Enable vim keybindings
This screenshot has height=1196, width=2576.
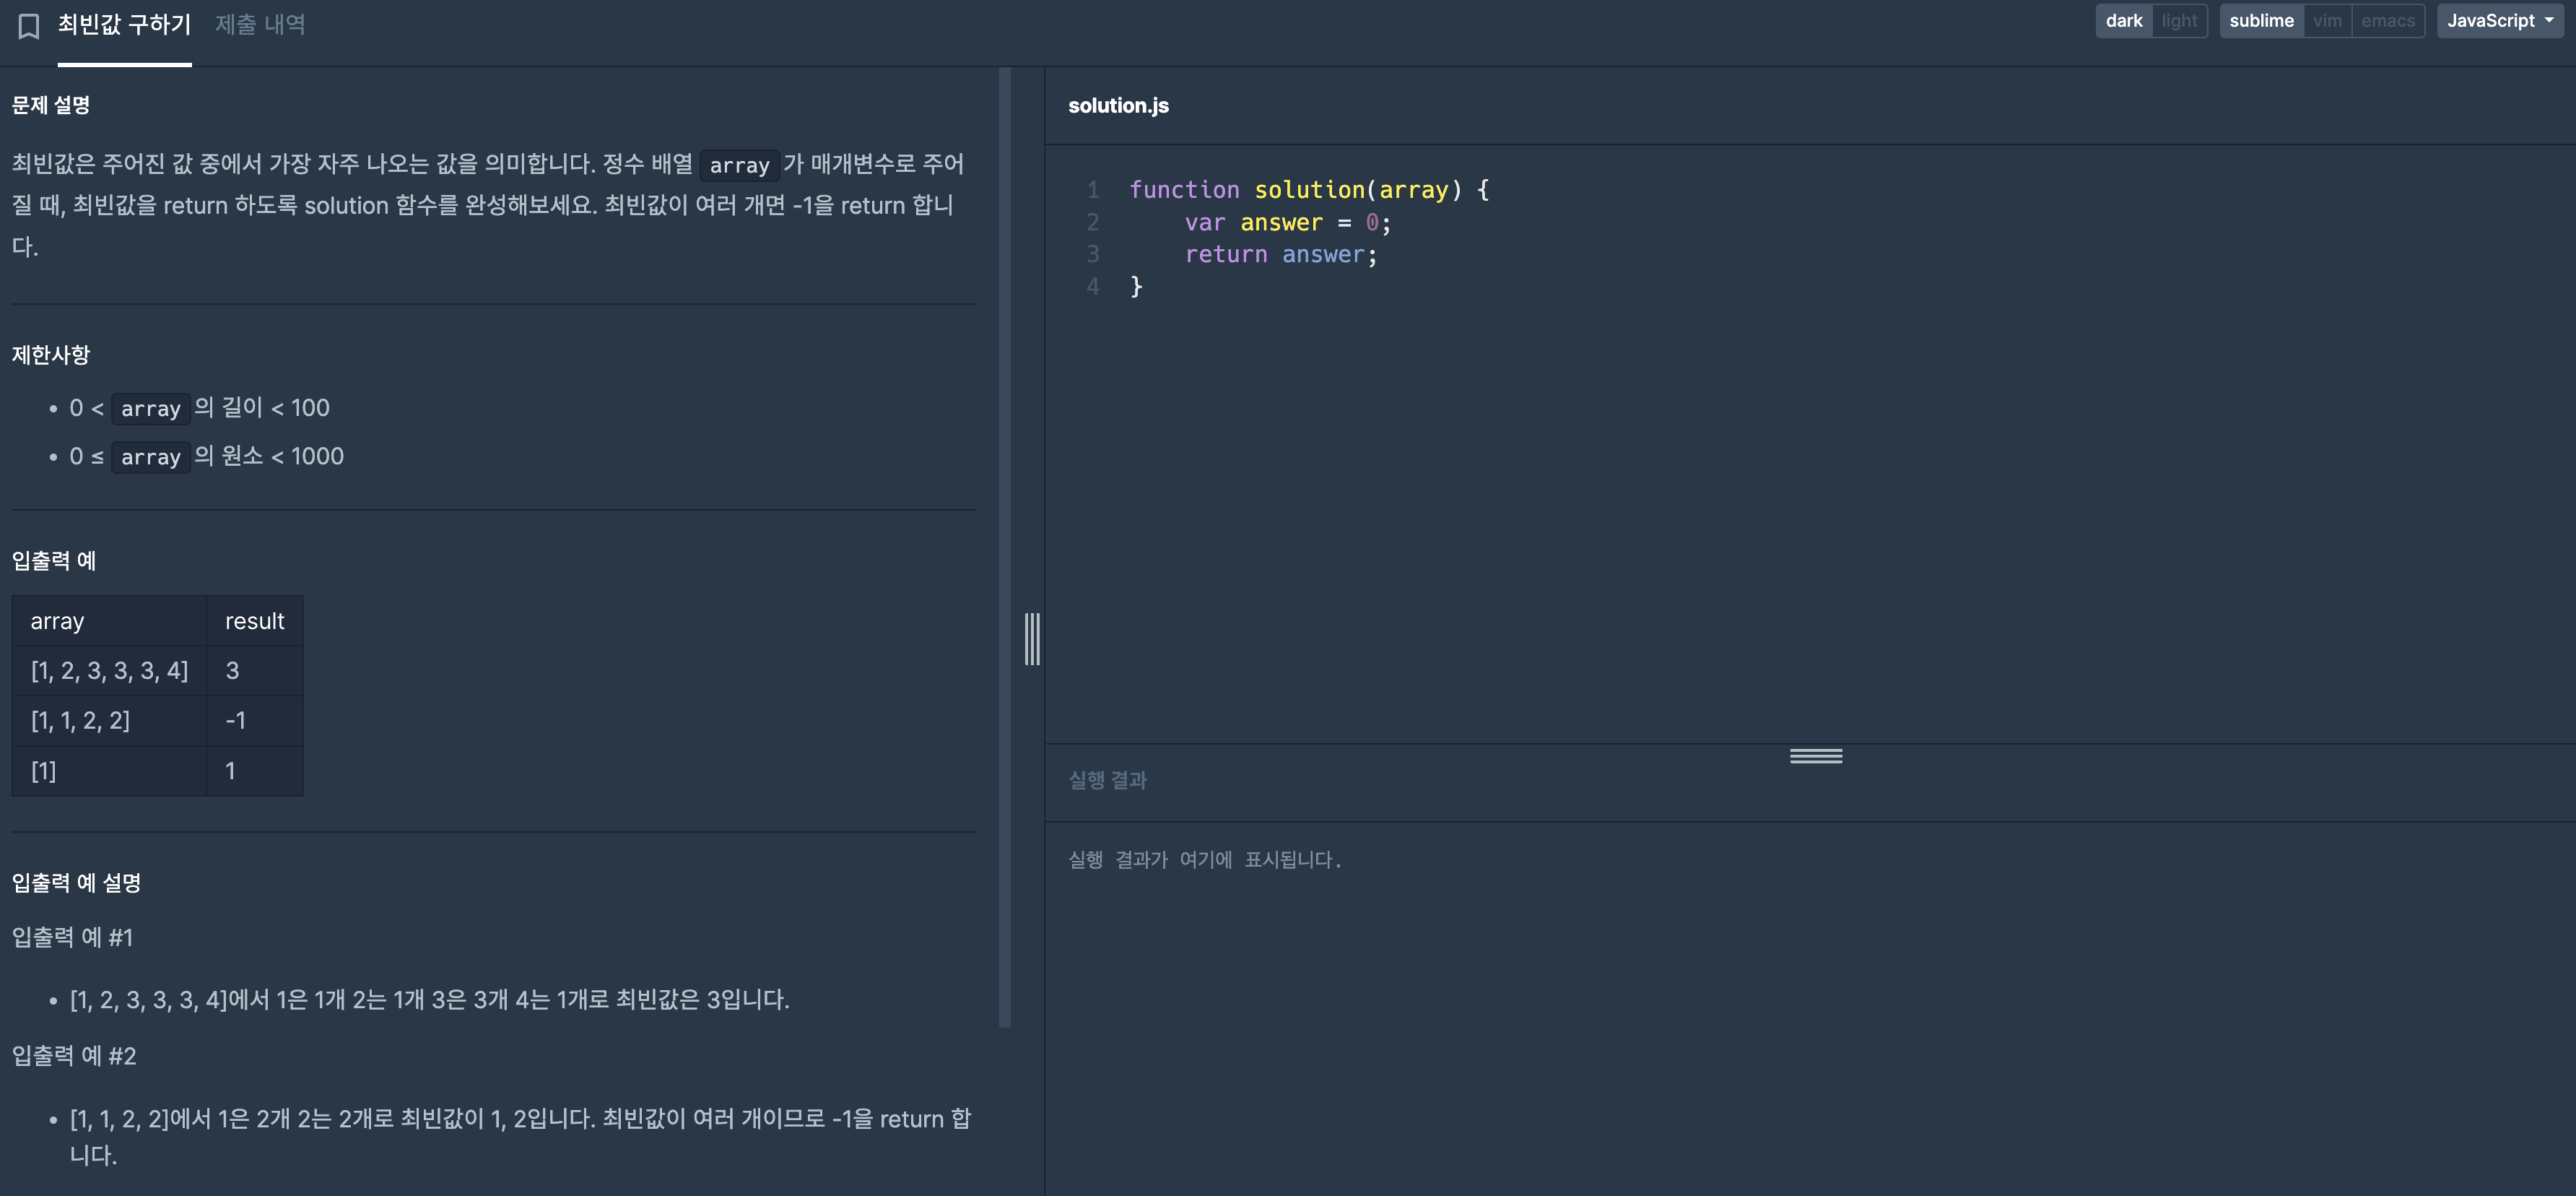[2328, 20]
